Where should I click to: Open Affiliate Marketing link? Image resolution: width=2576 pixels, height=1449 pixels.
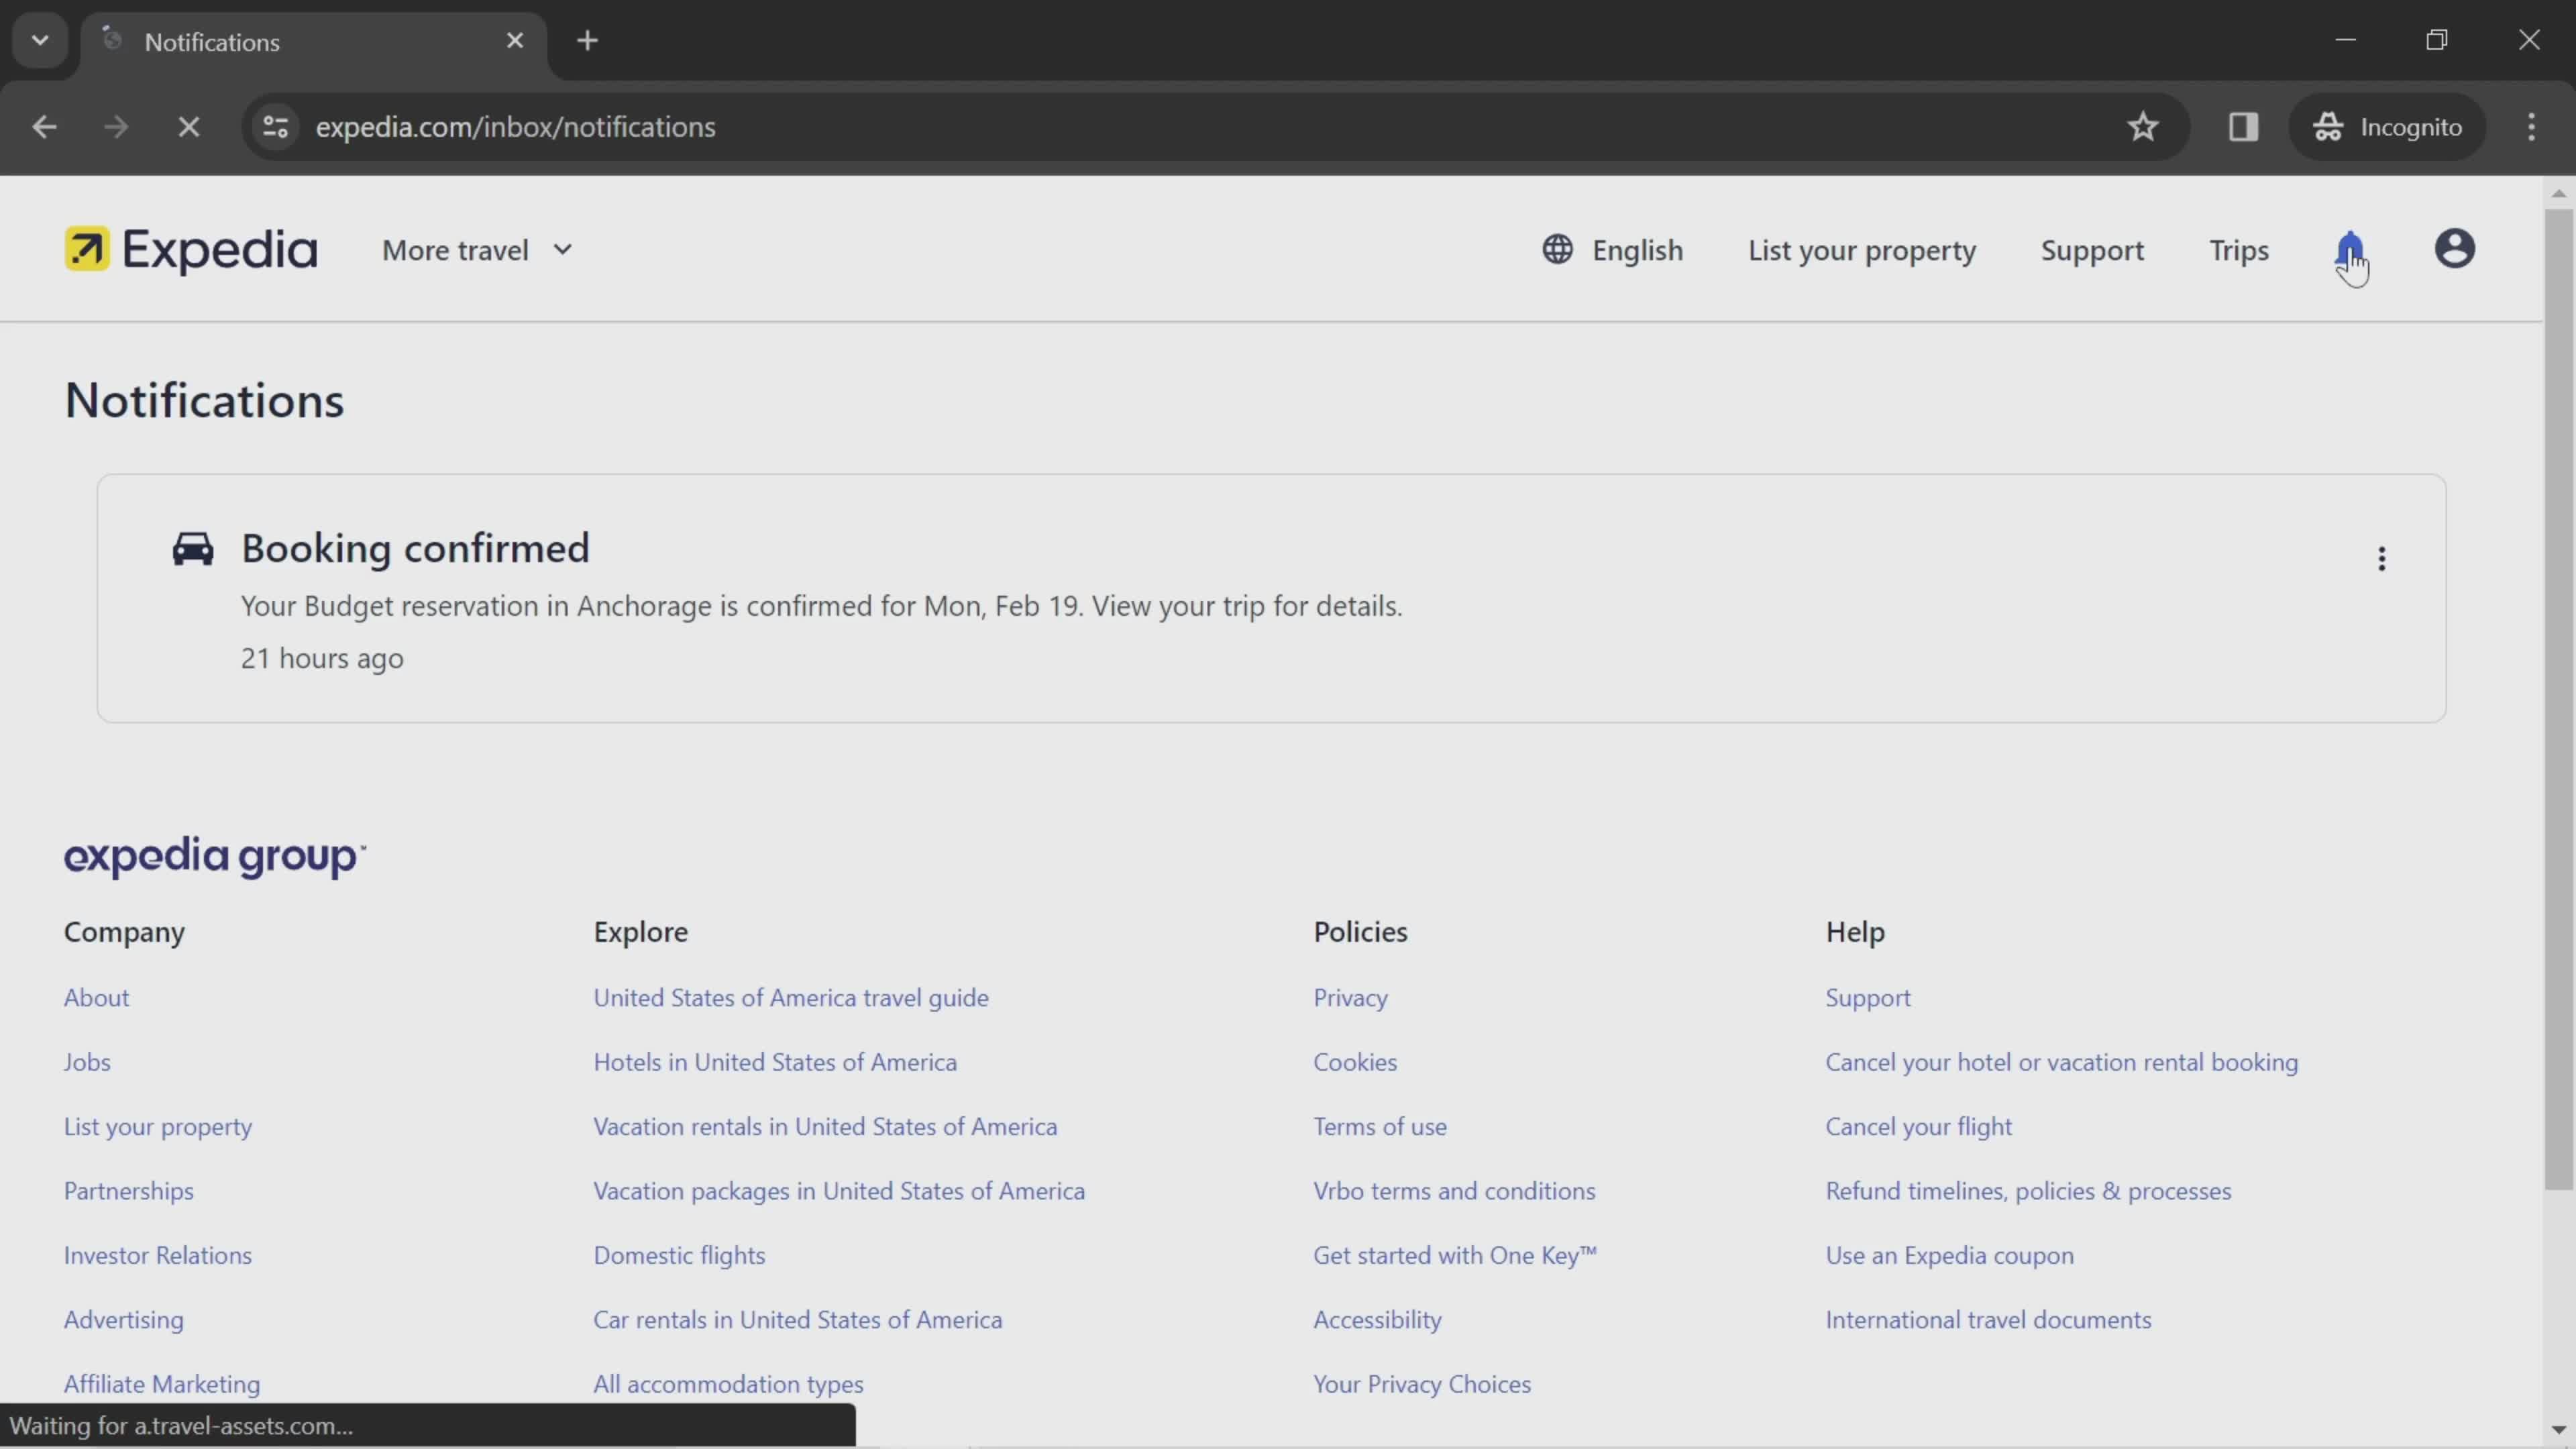point(162,1384)
